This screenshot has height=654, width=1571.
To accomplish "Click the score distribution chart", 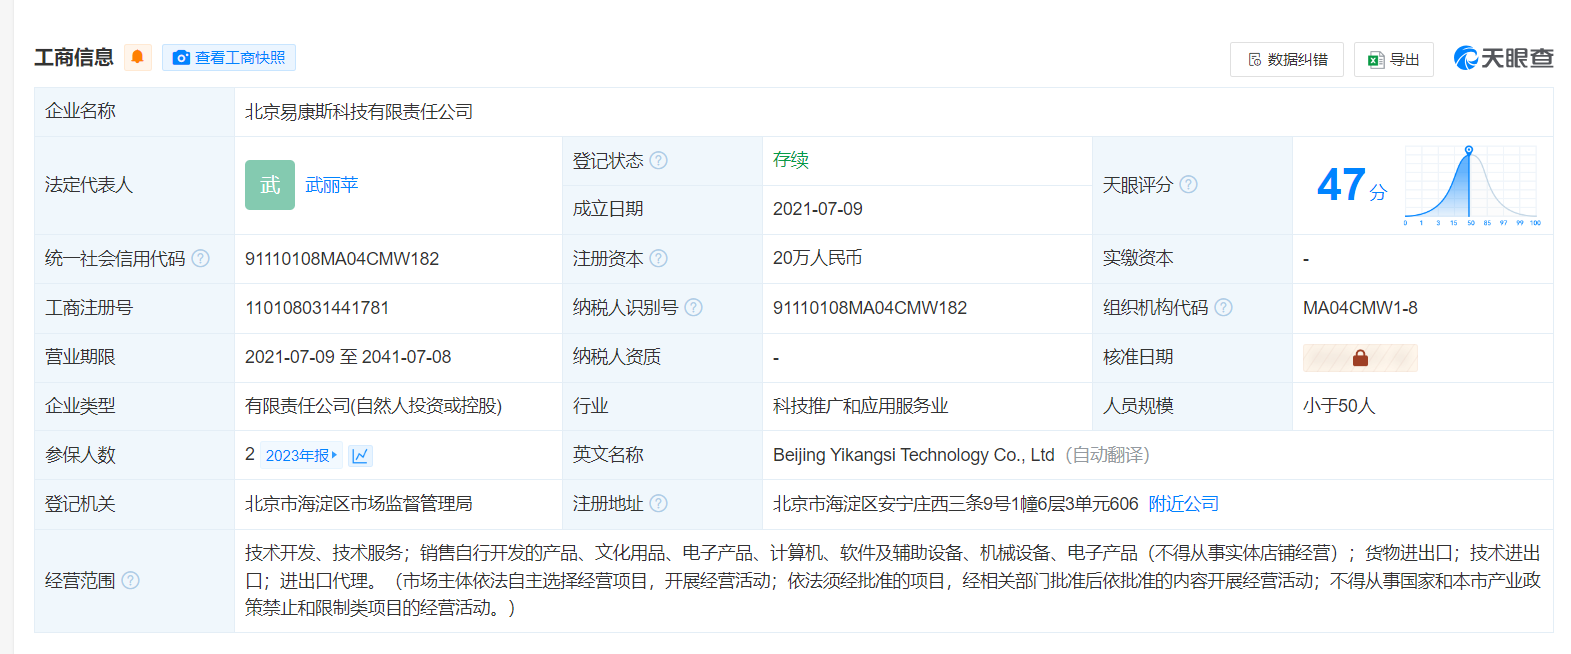I will [x=1471, y=185].
